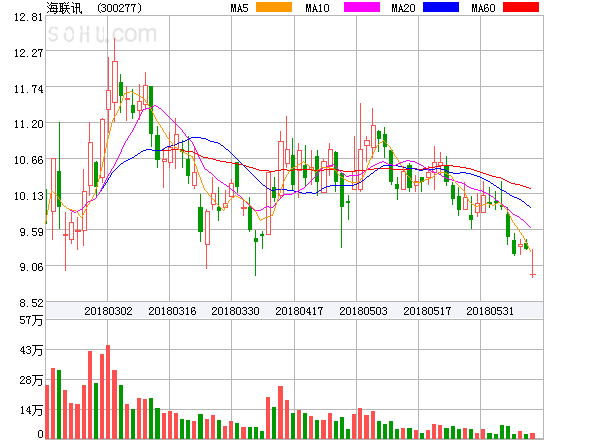Click the 14万 volume axis label
Screen dimensions: 600x440
click(31, 411)
